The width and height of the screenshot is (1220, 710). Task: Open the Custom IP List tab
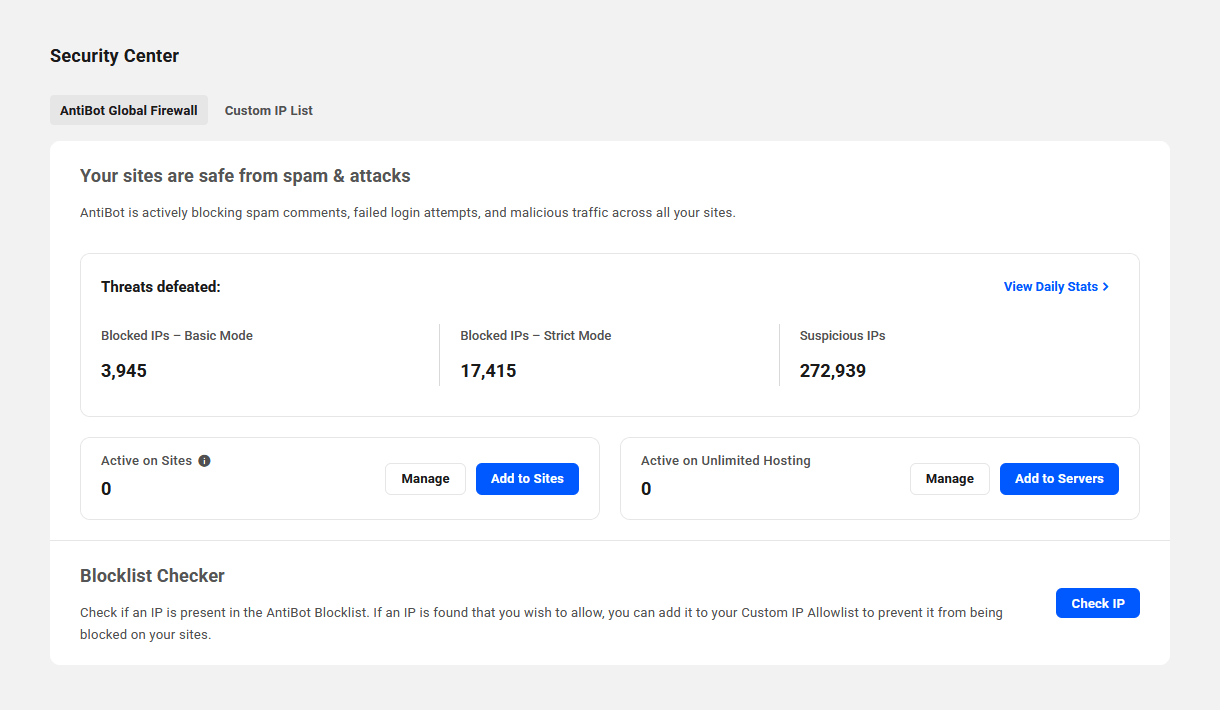(x=269, y=110)
